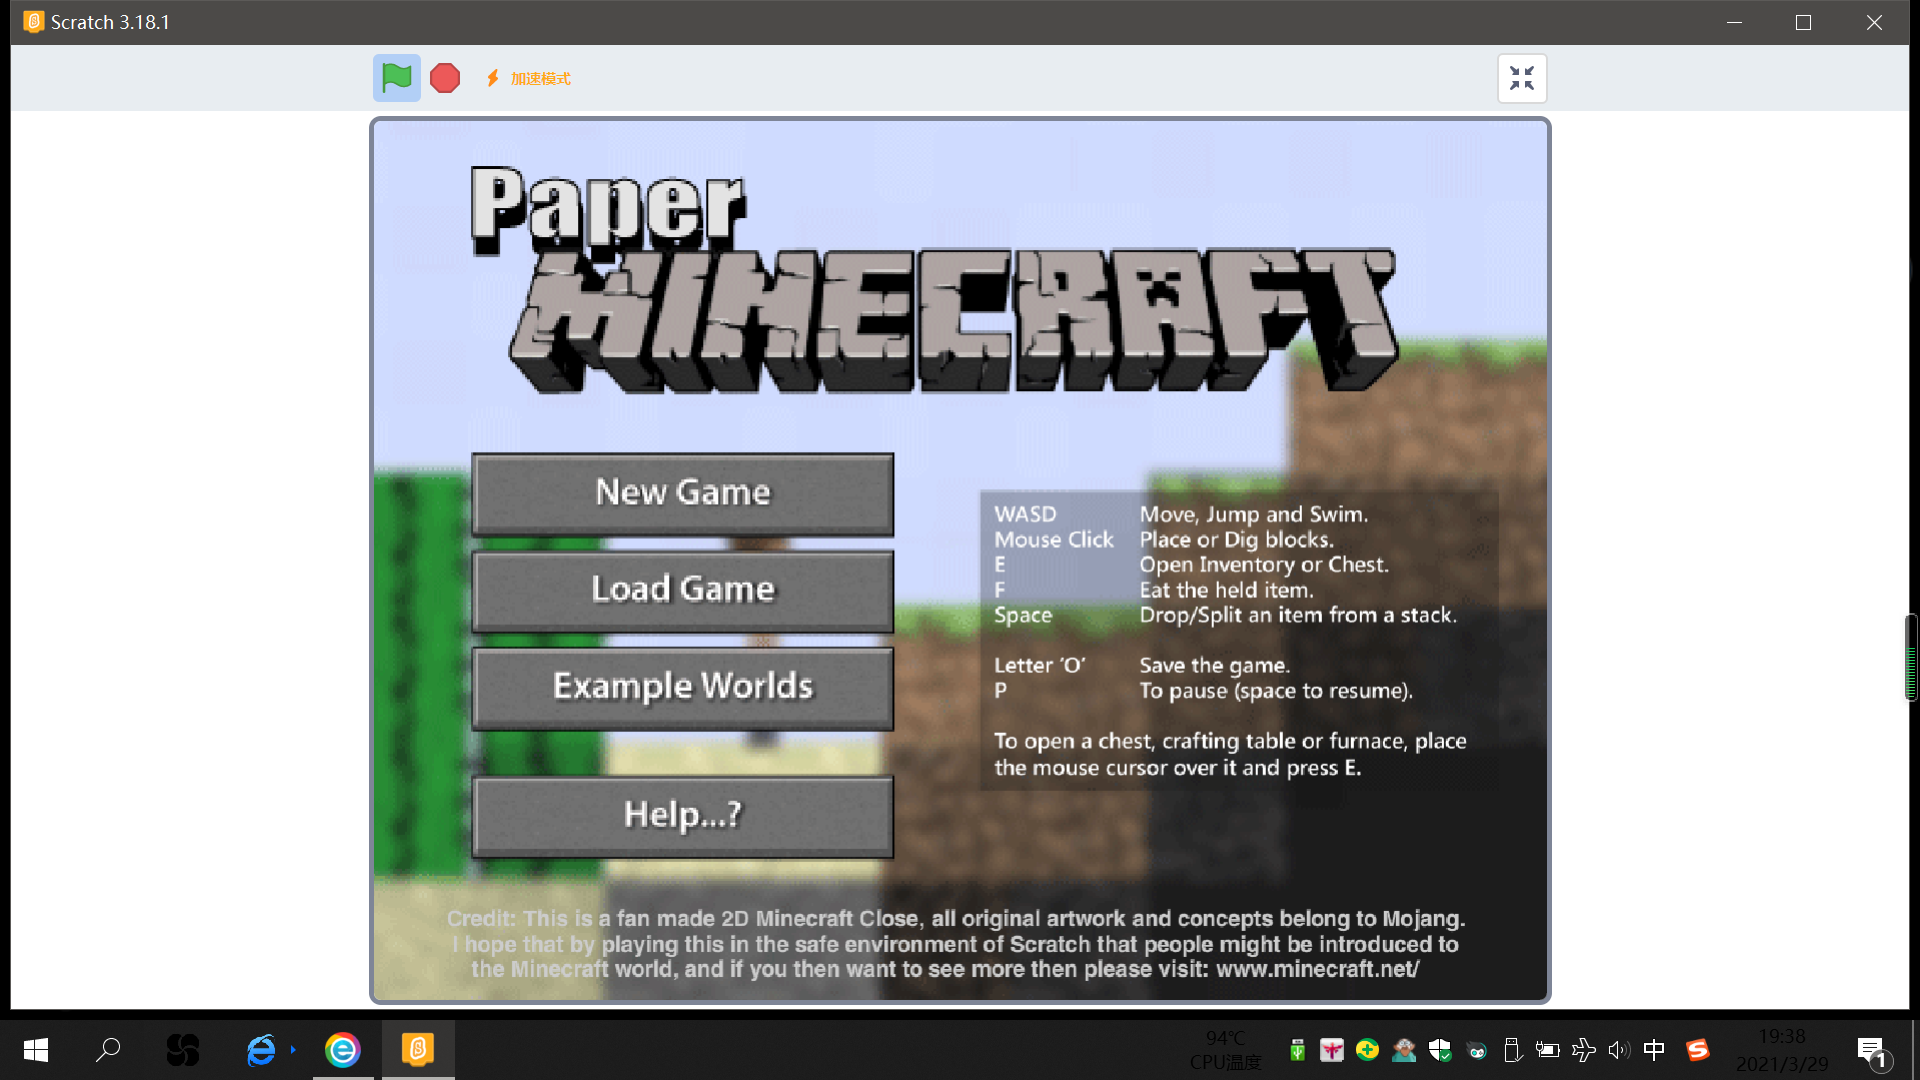The height and width of the screenshot is (1080, 1920).
Task: Open the battery power tray icon
Action: tap(1548, 1050)
